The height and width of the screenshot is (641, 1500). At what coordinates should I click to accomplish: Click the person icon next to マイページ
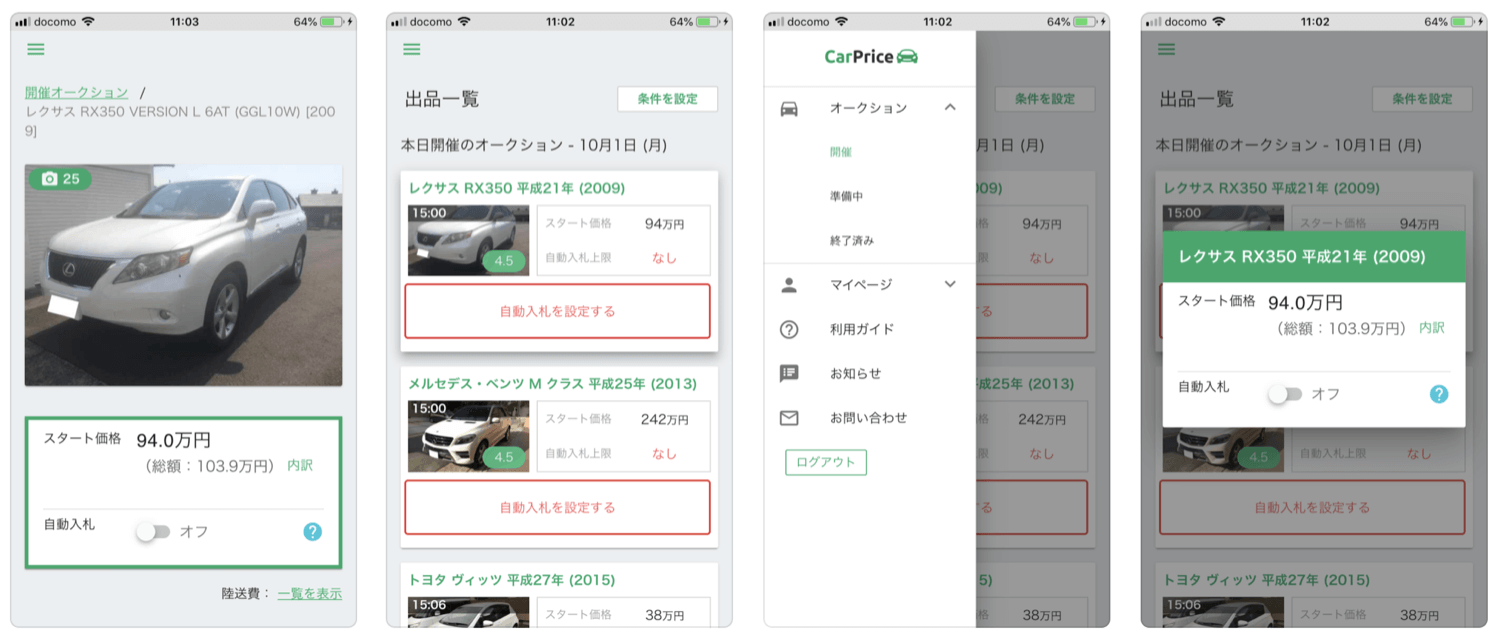(789, 285)
